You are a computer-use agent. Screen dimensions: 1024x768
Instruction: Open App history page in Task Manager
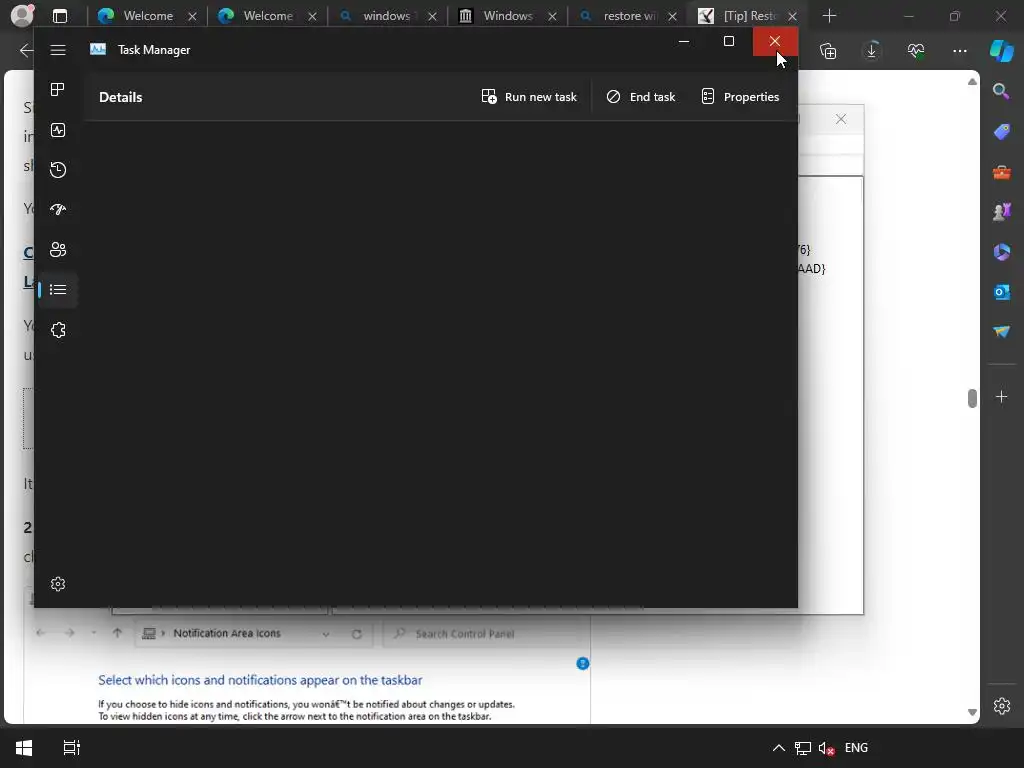(x=58, y=170)
